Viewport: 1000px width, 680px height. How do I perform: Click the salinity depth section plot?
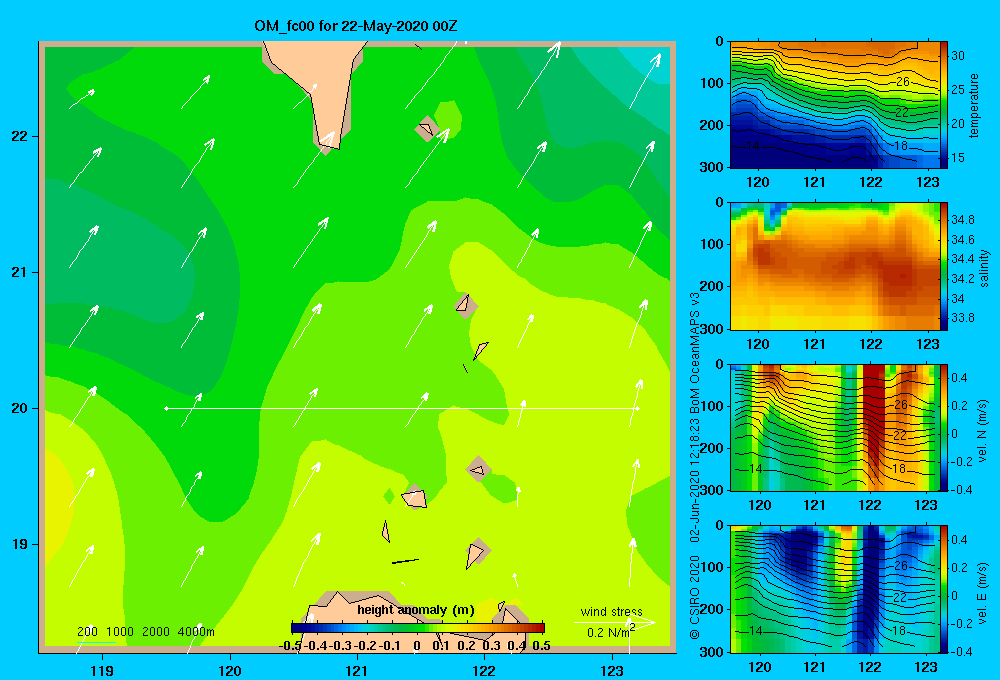(834, 267)
